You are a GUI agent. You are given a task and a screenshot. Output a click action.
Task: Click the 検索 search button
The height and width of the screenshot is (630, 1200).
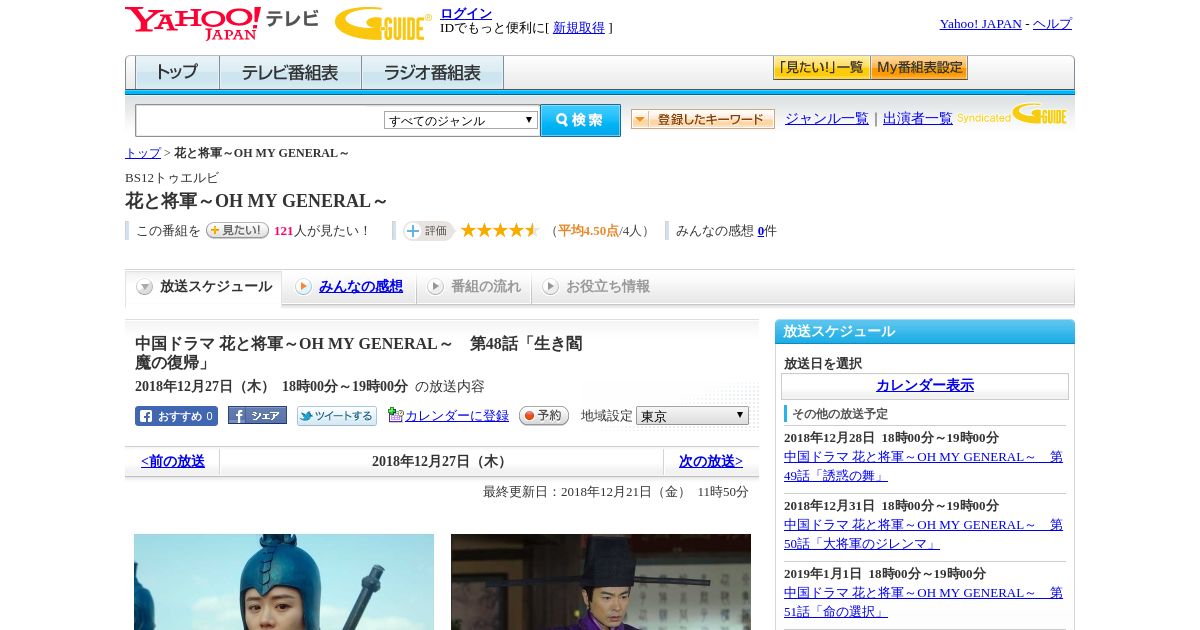(x=580, y=120)
